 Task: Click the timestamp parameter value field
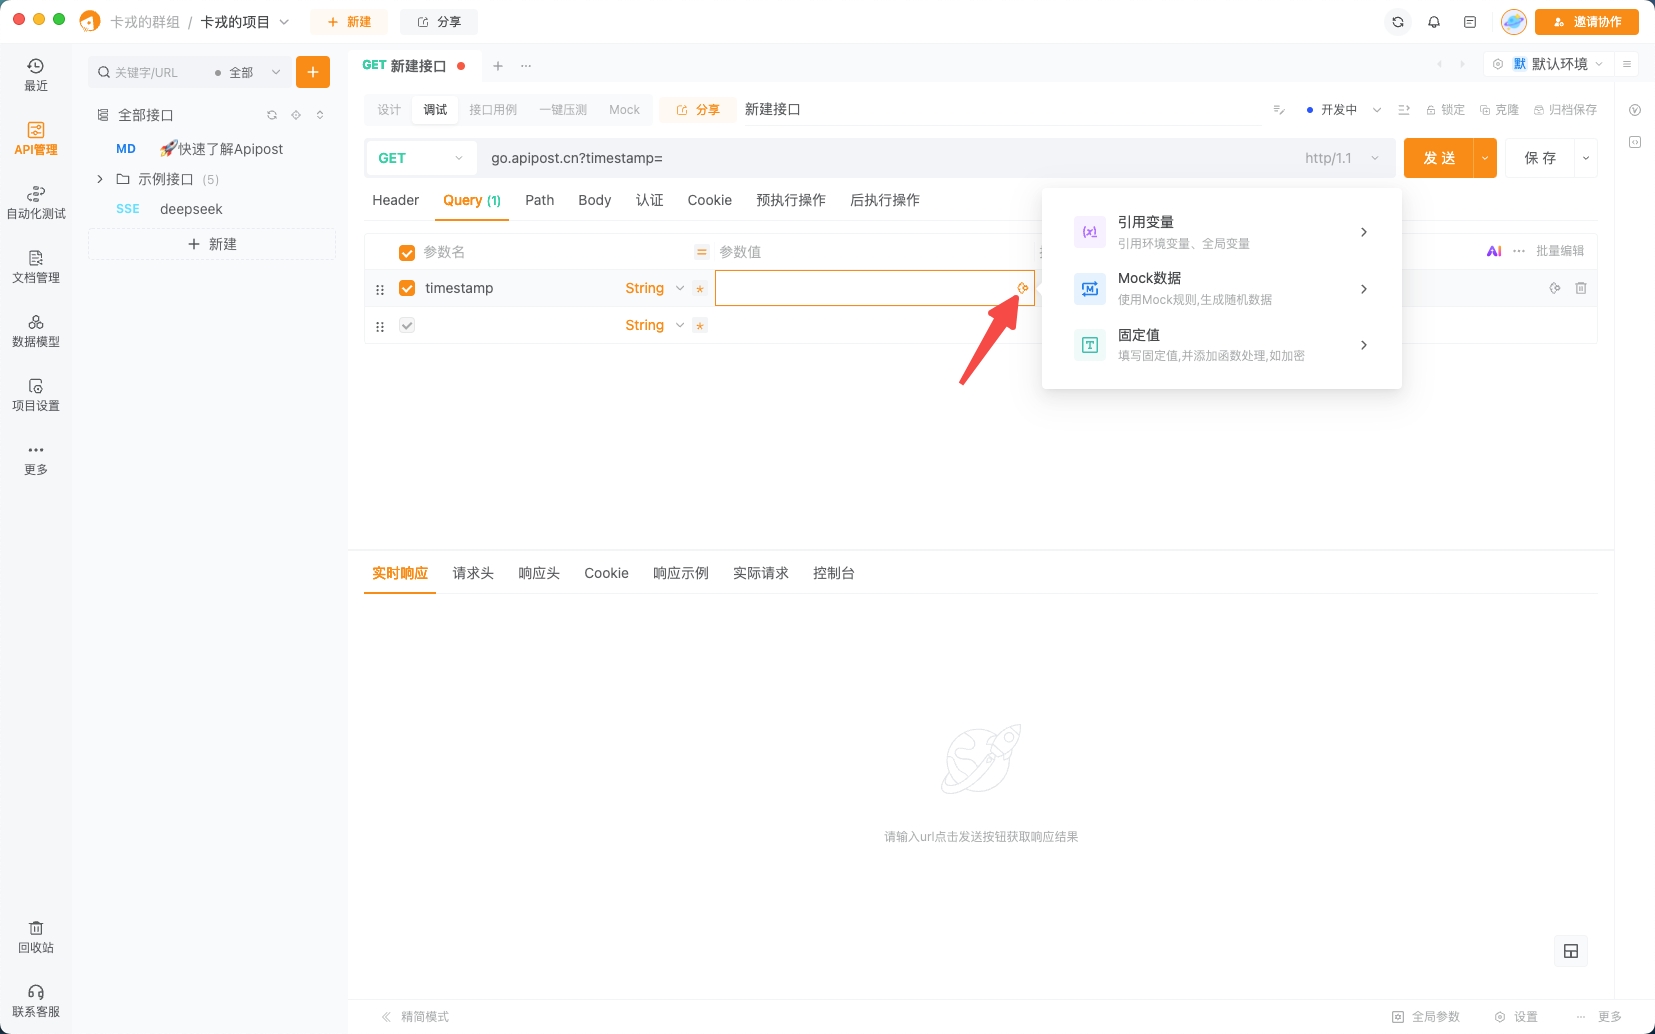(x=874, y=288)
